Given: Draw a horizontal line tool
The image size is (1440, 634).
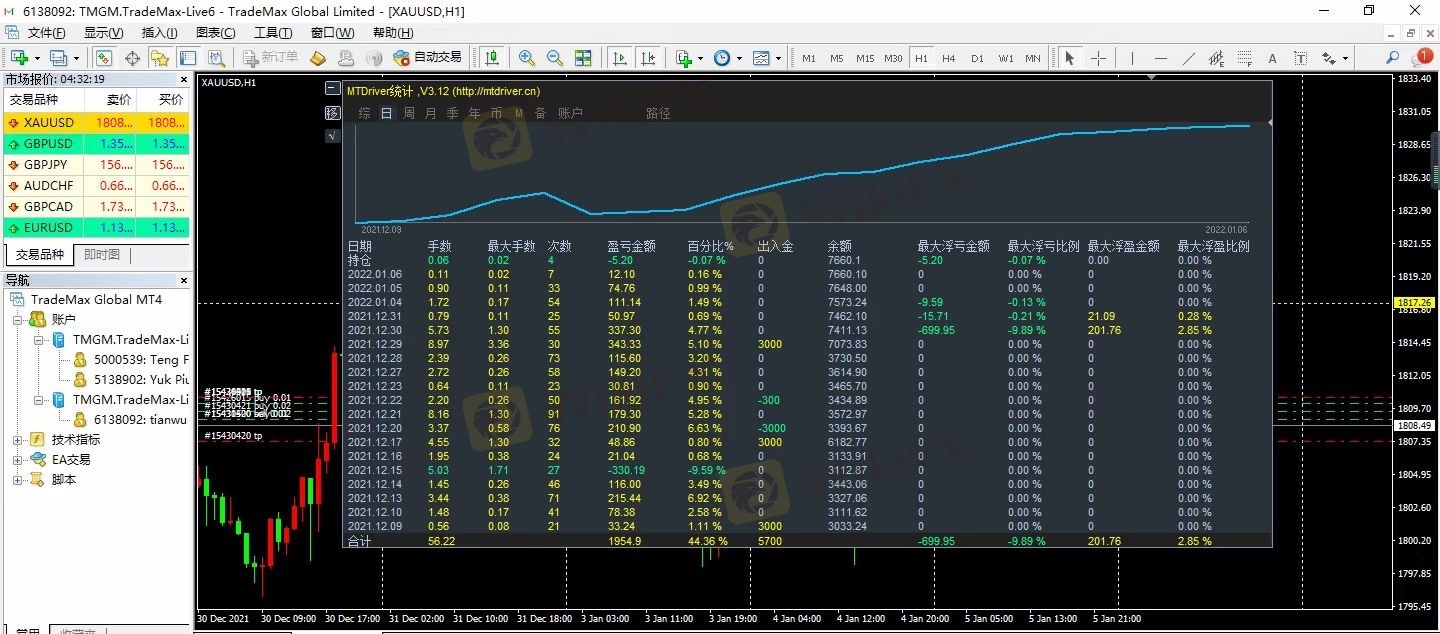Looking at the screenshot, I should [x=1160, y=58].
